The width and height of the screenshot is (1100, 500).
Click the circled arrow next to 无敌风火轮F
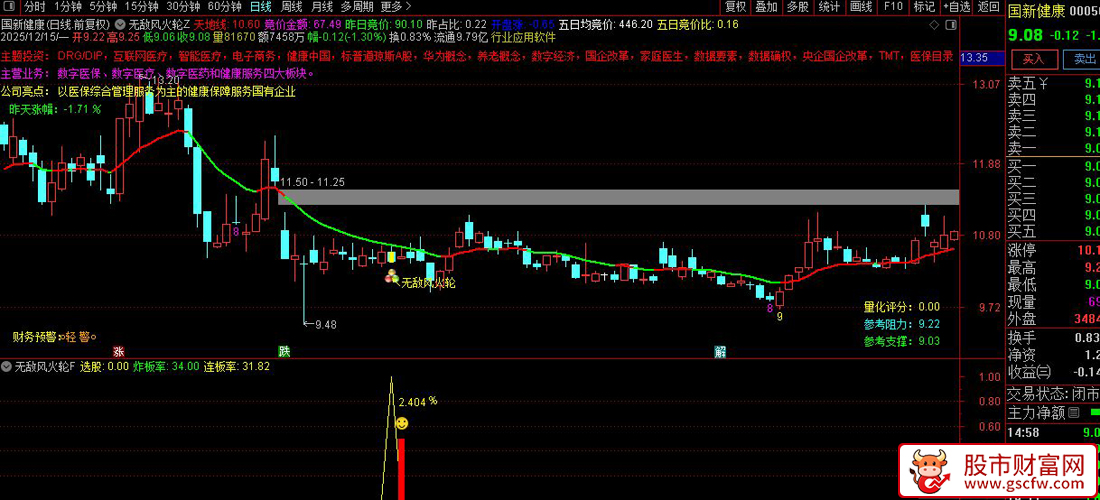point(6,365)
